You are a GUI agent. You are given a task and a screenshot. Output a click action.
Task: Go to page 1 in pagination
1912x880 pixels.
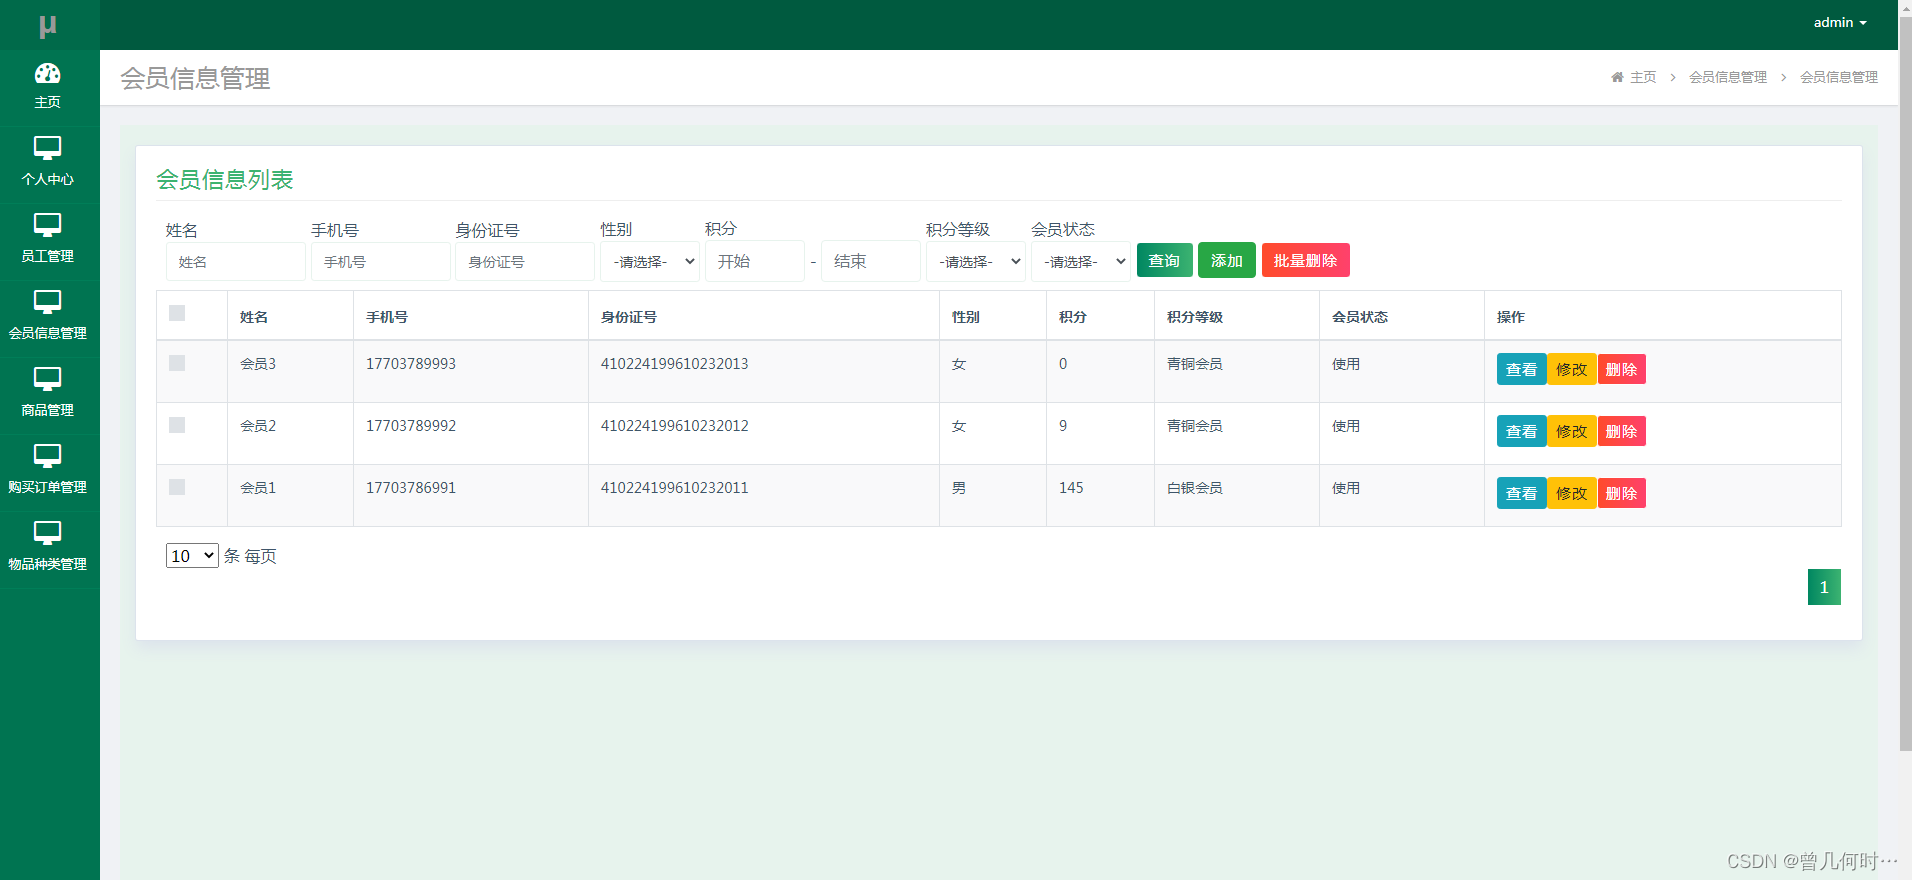click(x=1824, y=587)
